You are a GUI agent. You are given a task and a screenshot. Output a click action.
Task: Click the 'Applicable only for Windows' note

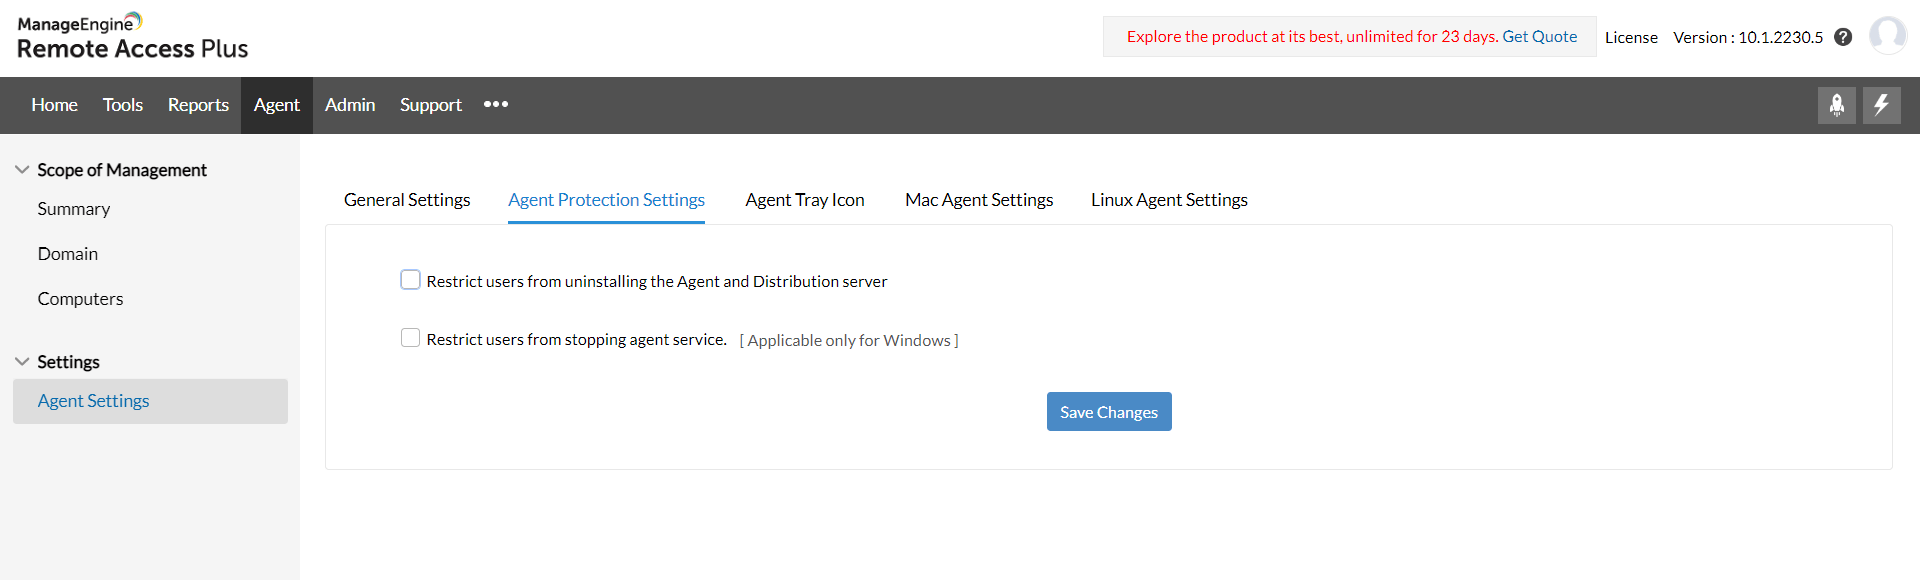click(849, 340)
